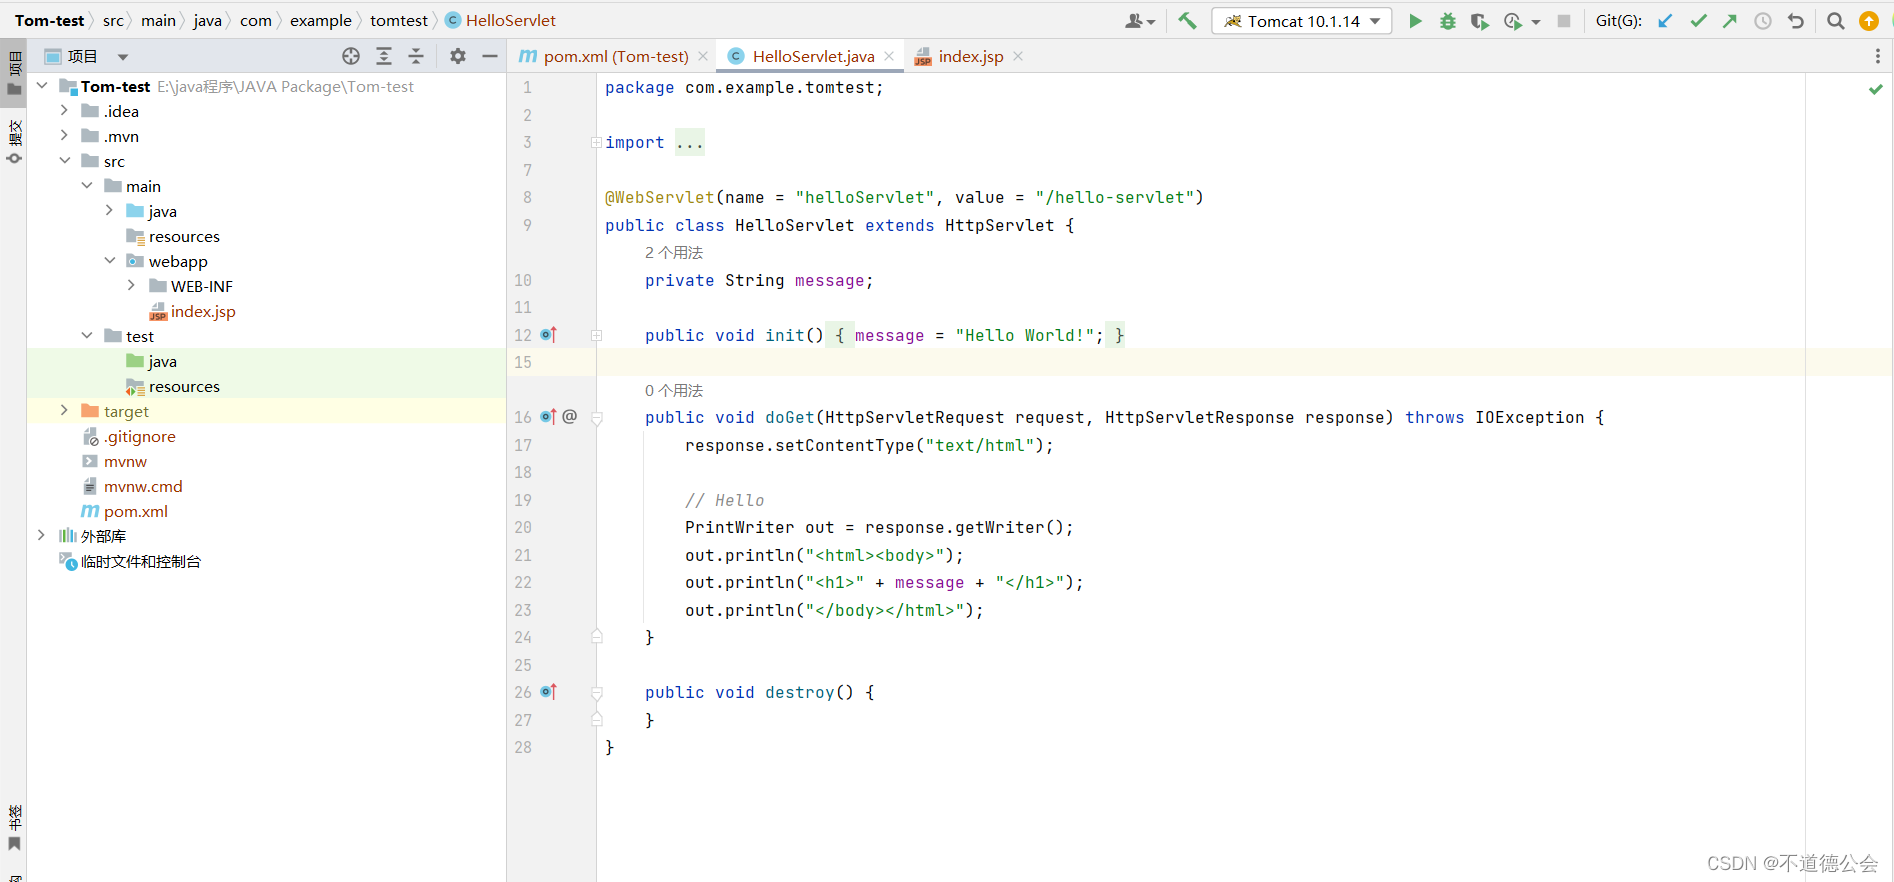1894x882 pixels.
Task: Update project with the blue Git arrow
Action: pos(1665,21)
